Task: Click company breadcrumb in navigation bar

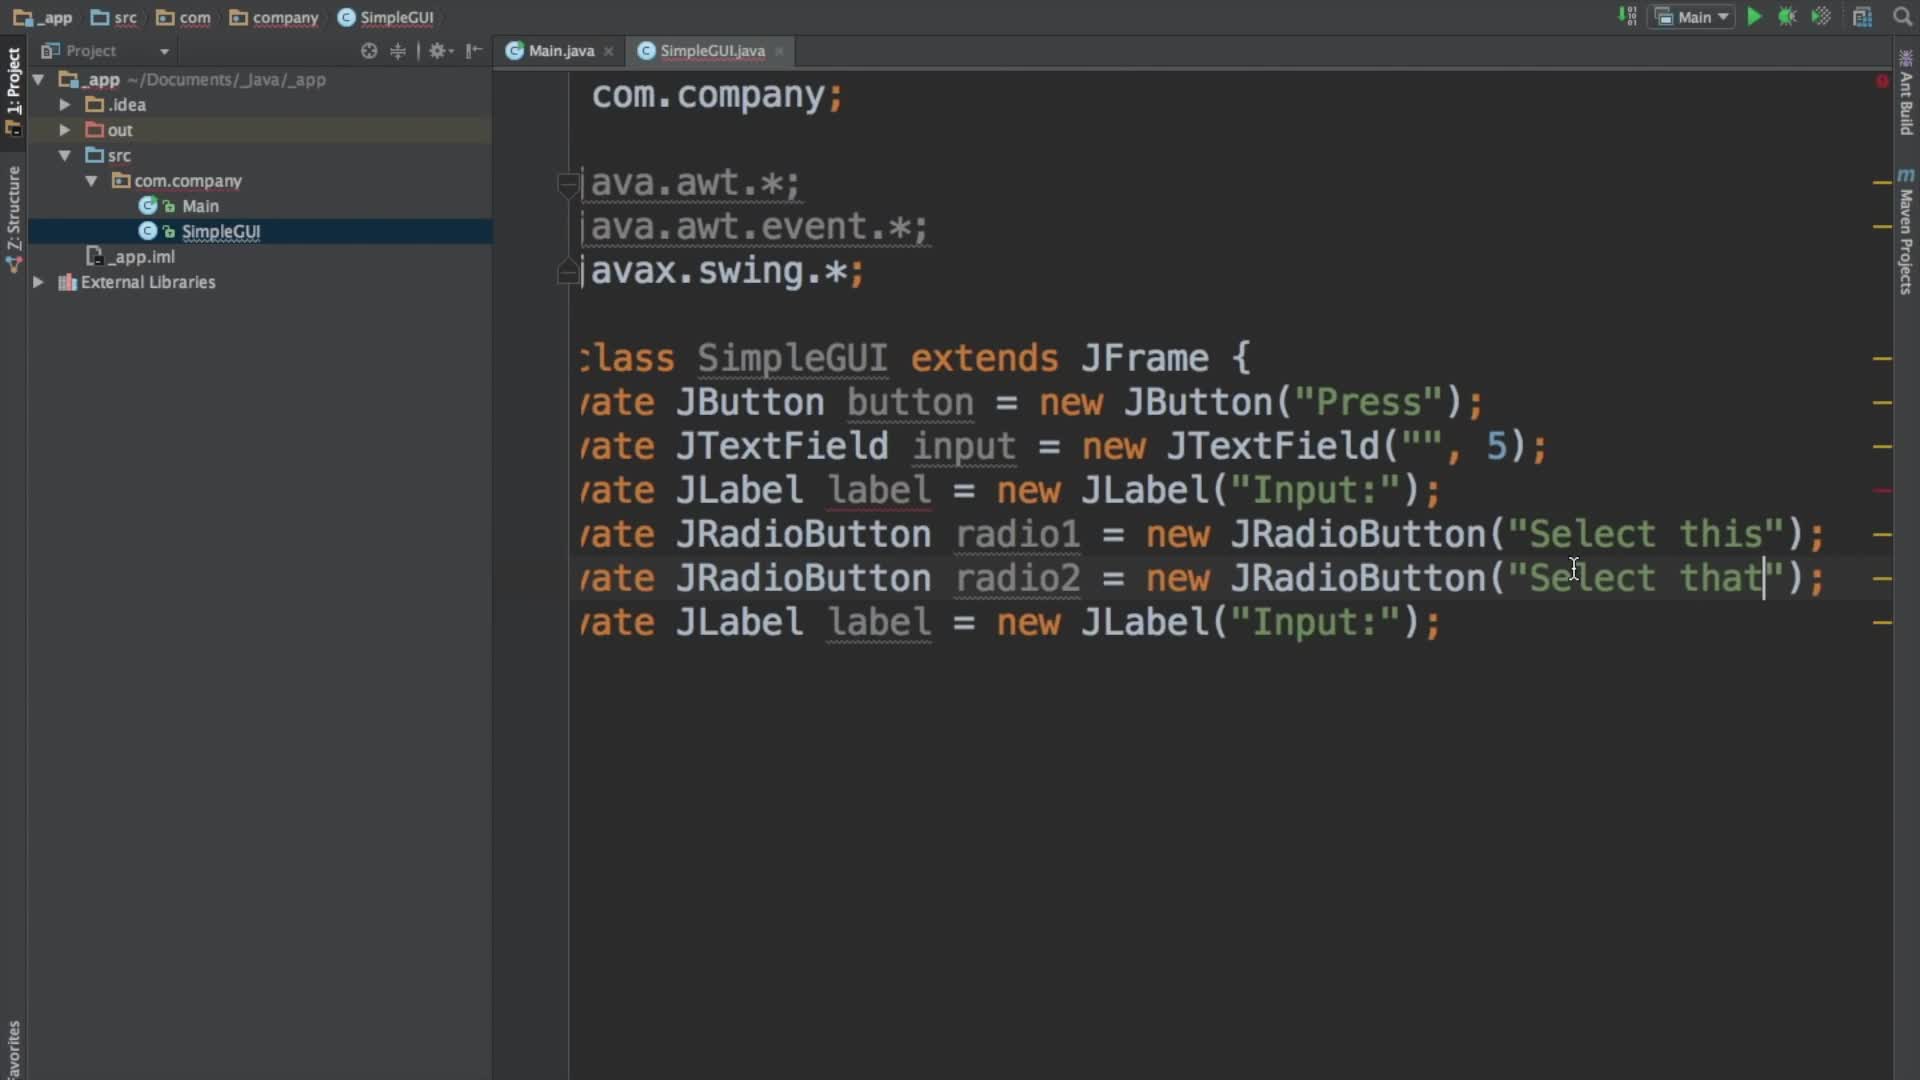Action: click(274, 17)
